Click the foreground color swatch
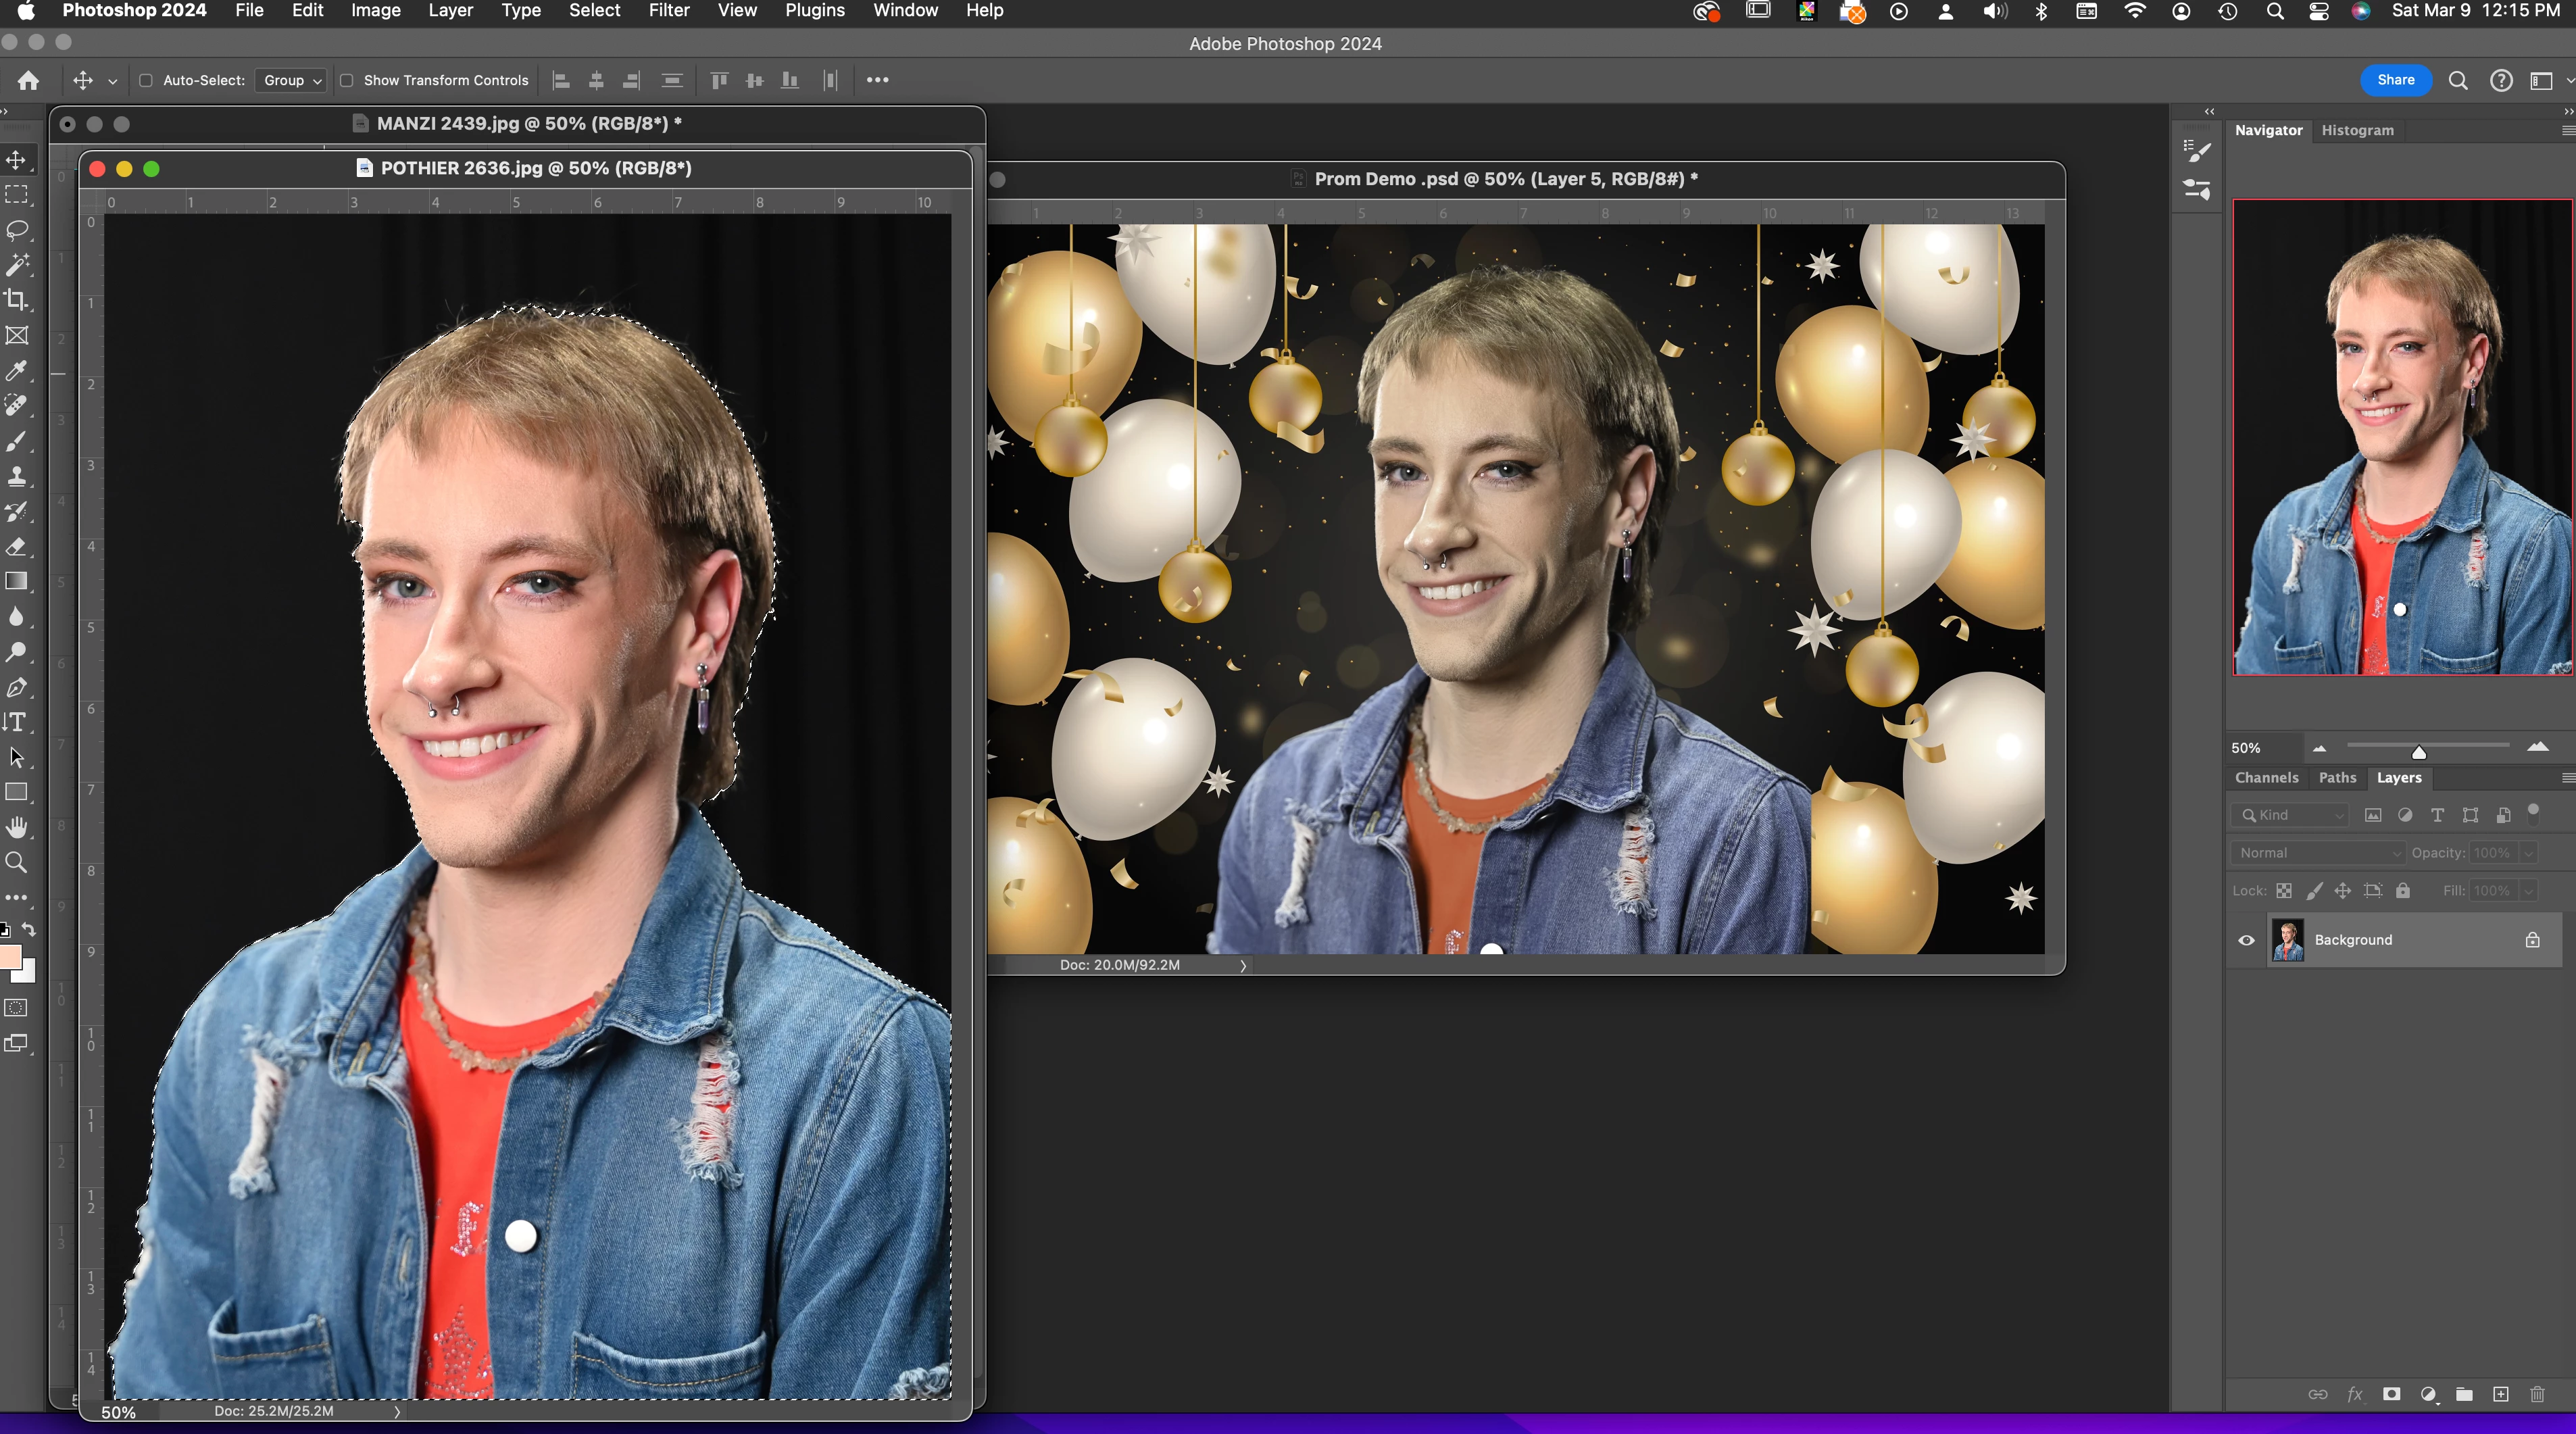 (10, 956)
